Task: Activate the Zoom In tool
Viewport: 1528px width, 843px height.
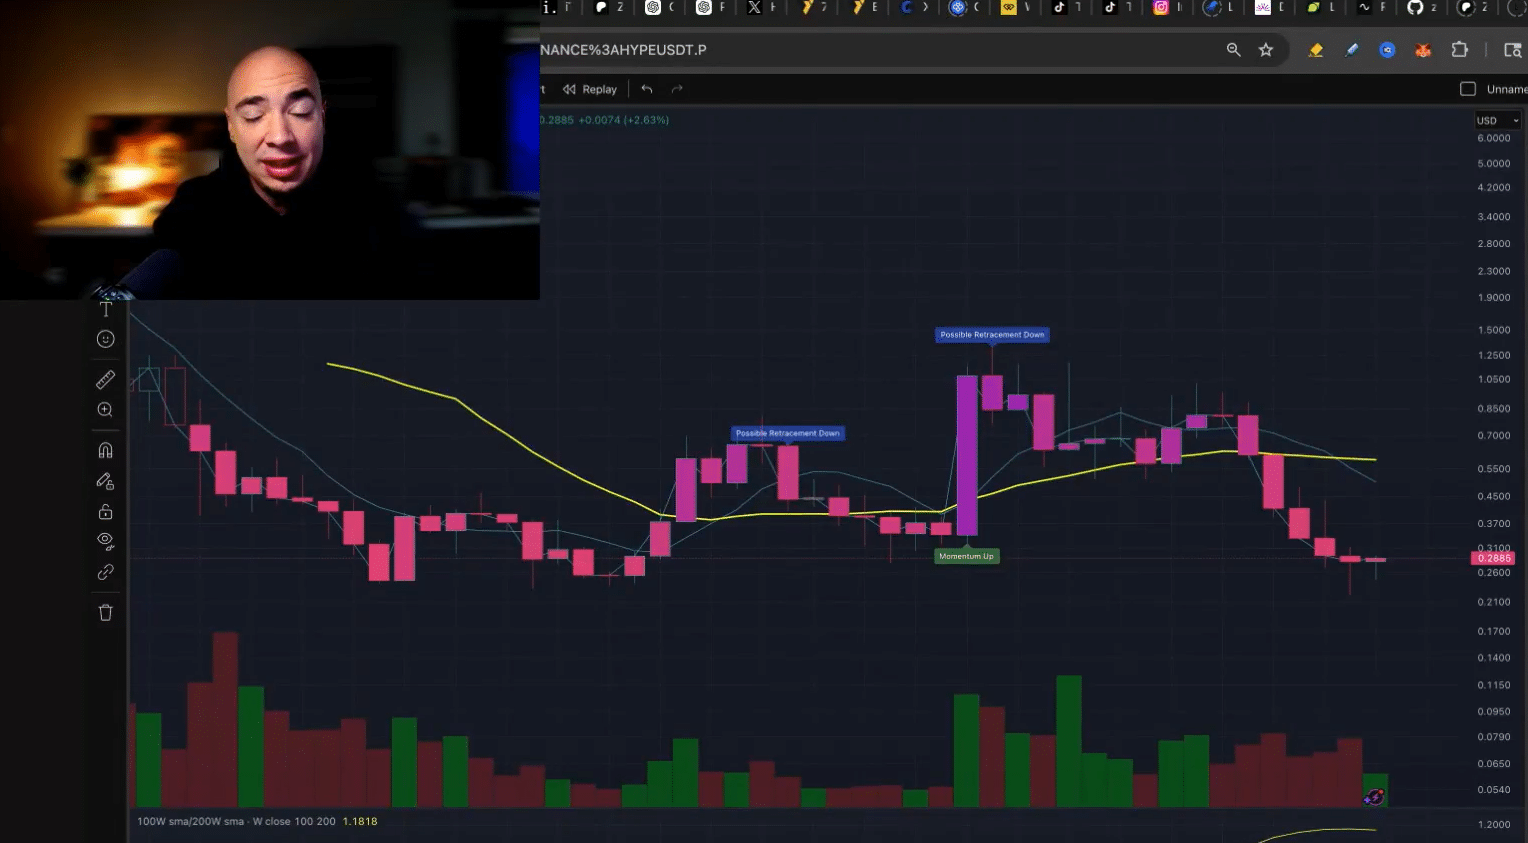Action: [105, 410]
